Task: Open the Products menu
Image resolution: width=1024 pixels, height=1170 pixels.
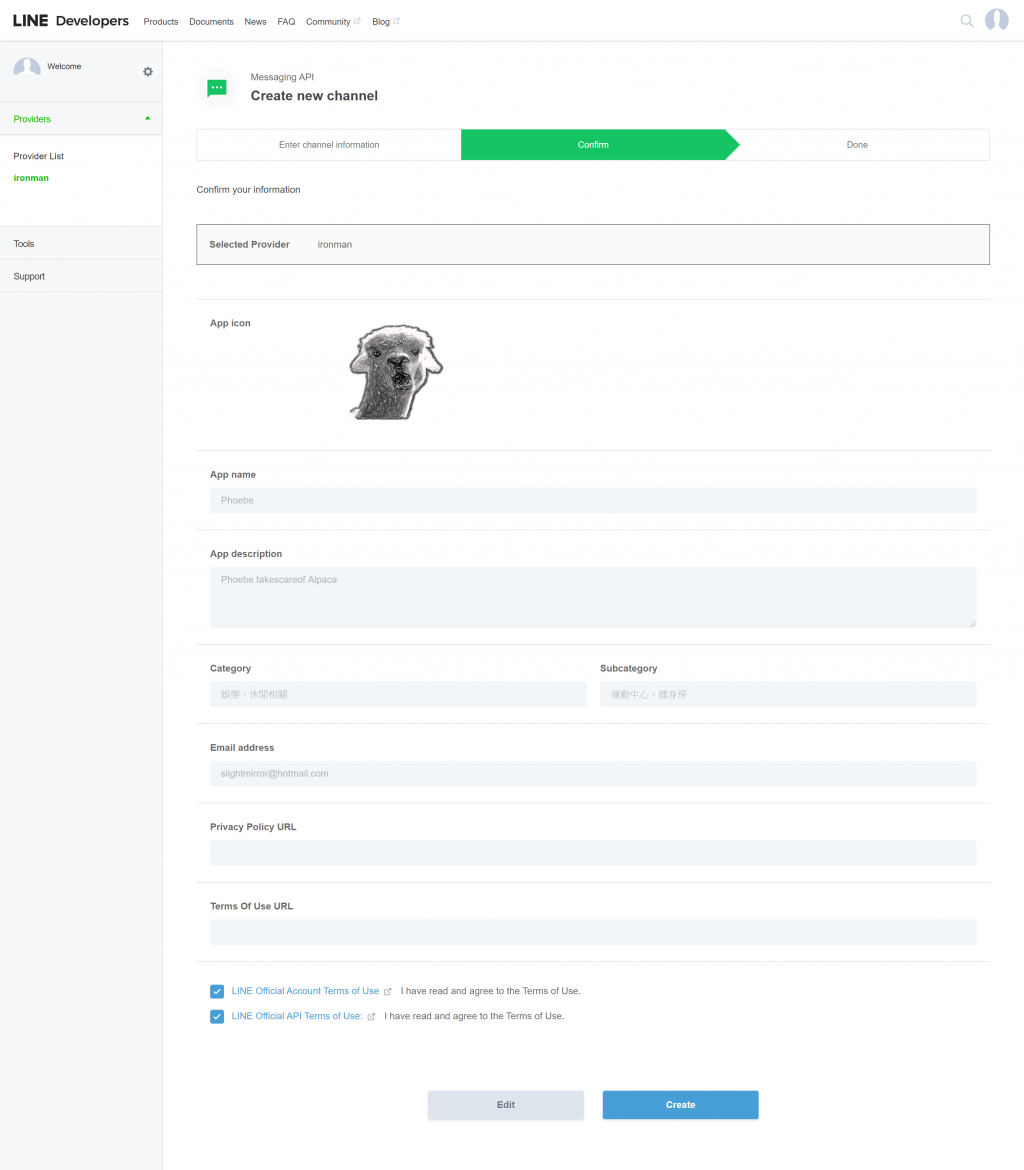Action: (x=160, y=22)
